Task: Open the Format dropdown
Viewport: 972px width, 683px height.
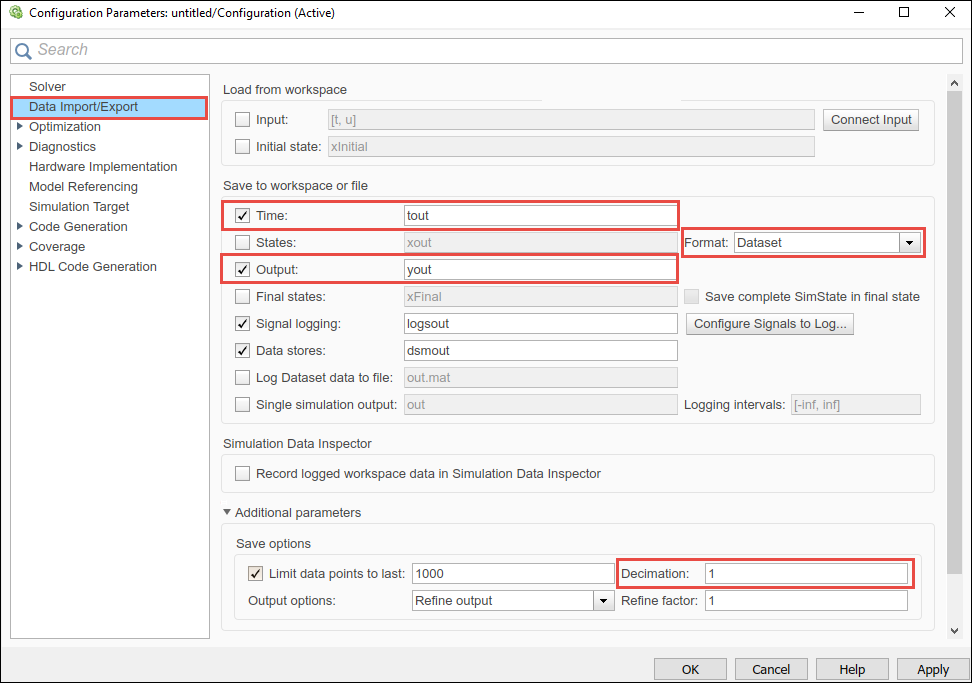Action: [908, 242]
